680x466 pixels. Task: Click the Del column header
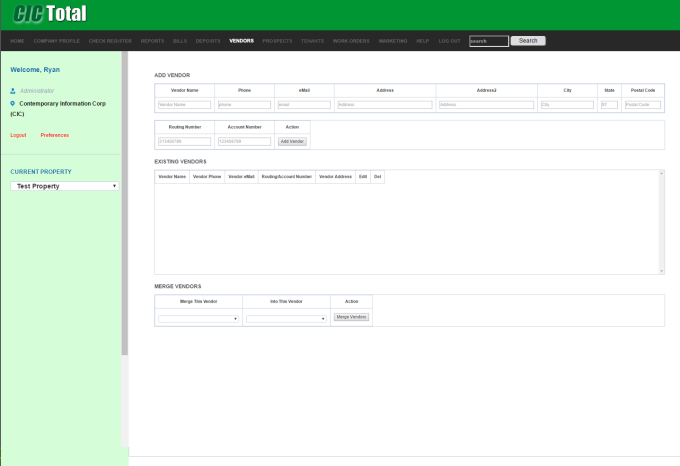pyautogui.click(x=377, y=177)
